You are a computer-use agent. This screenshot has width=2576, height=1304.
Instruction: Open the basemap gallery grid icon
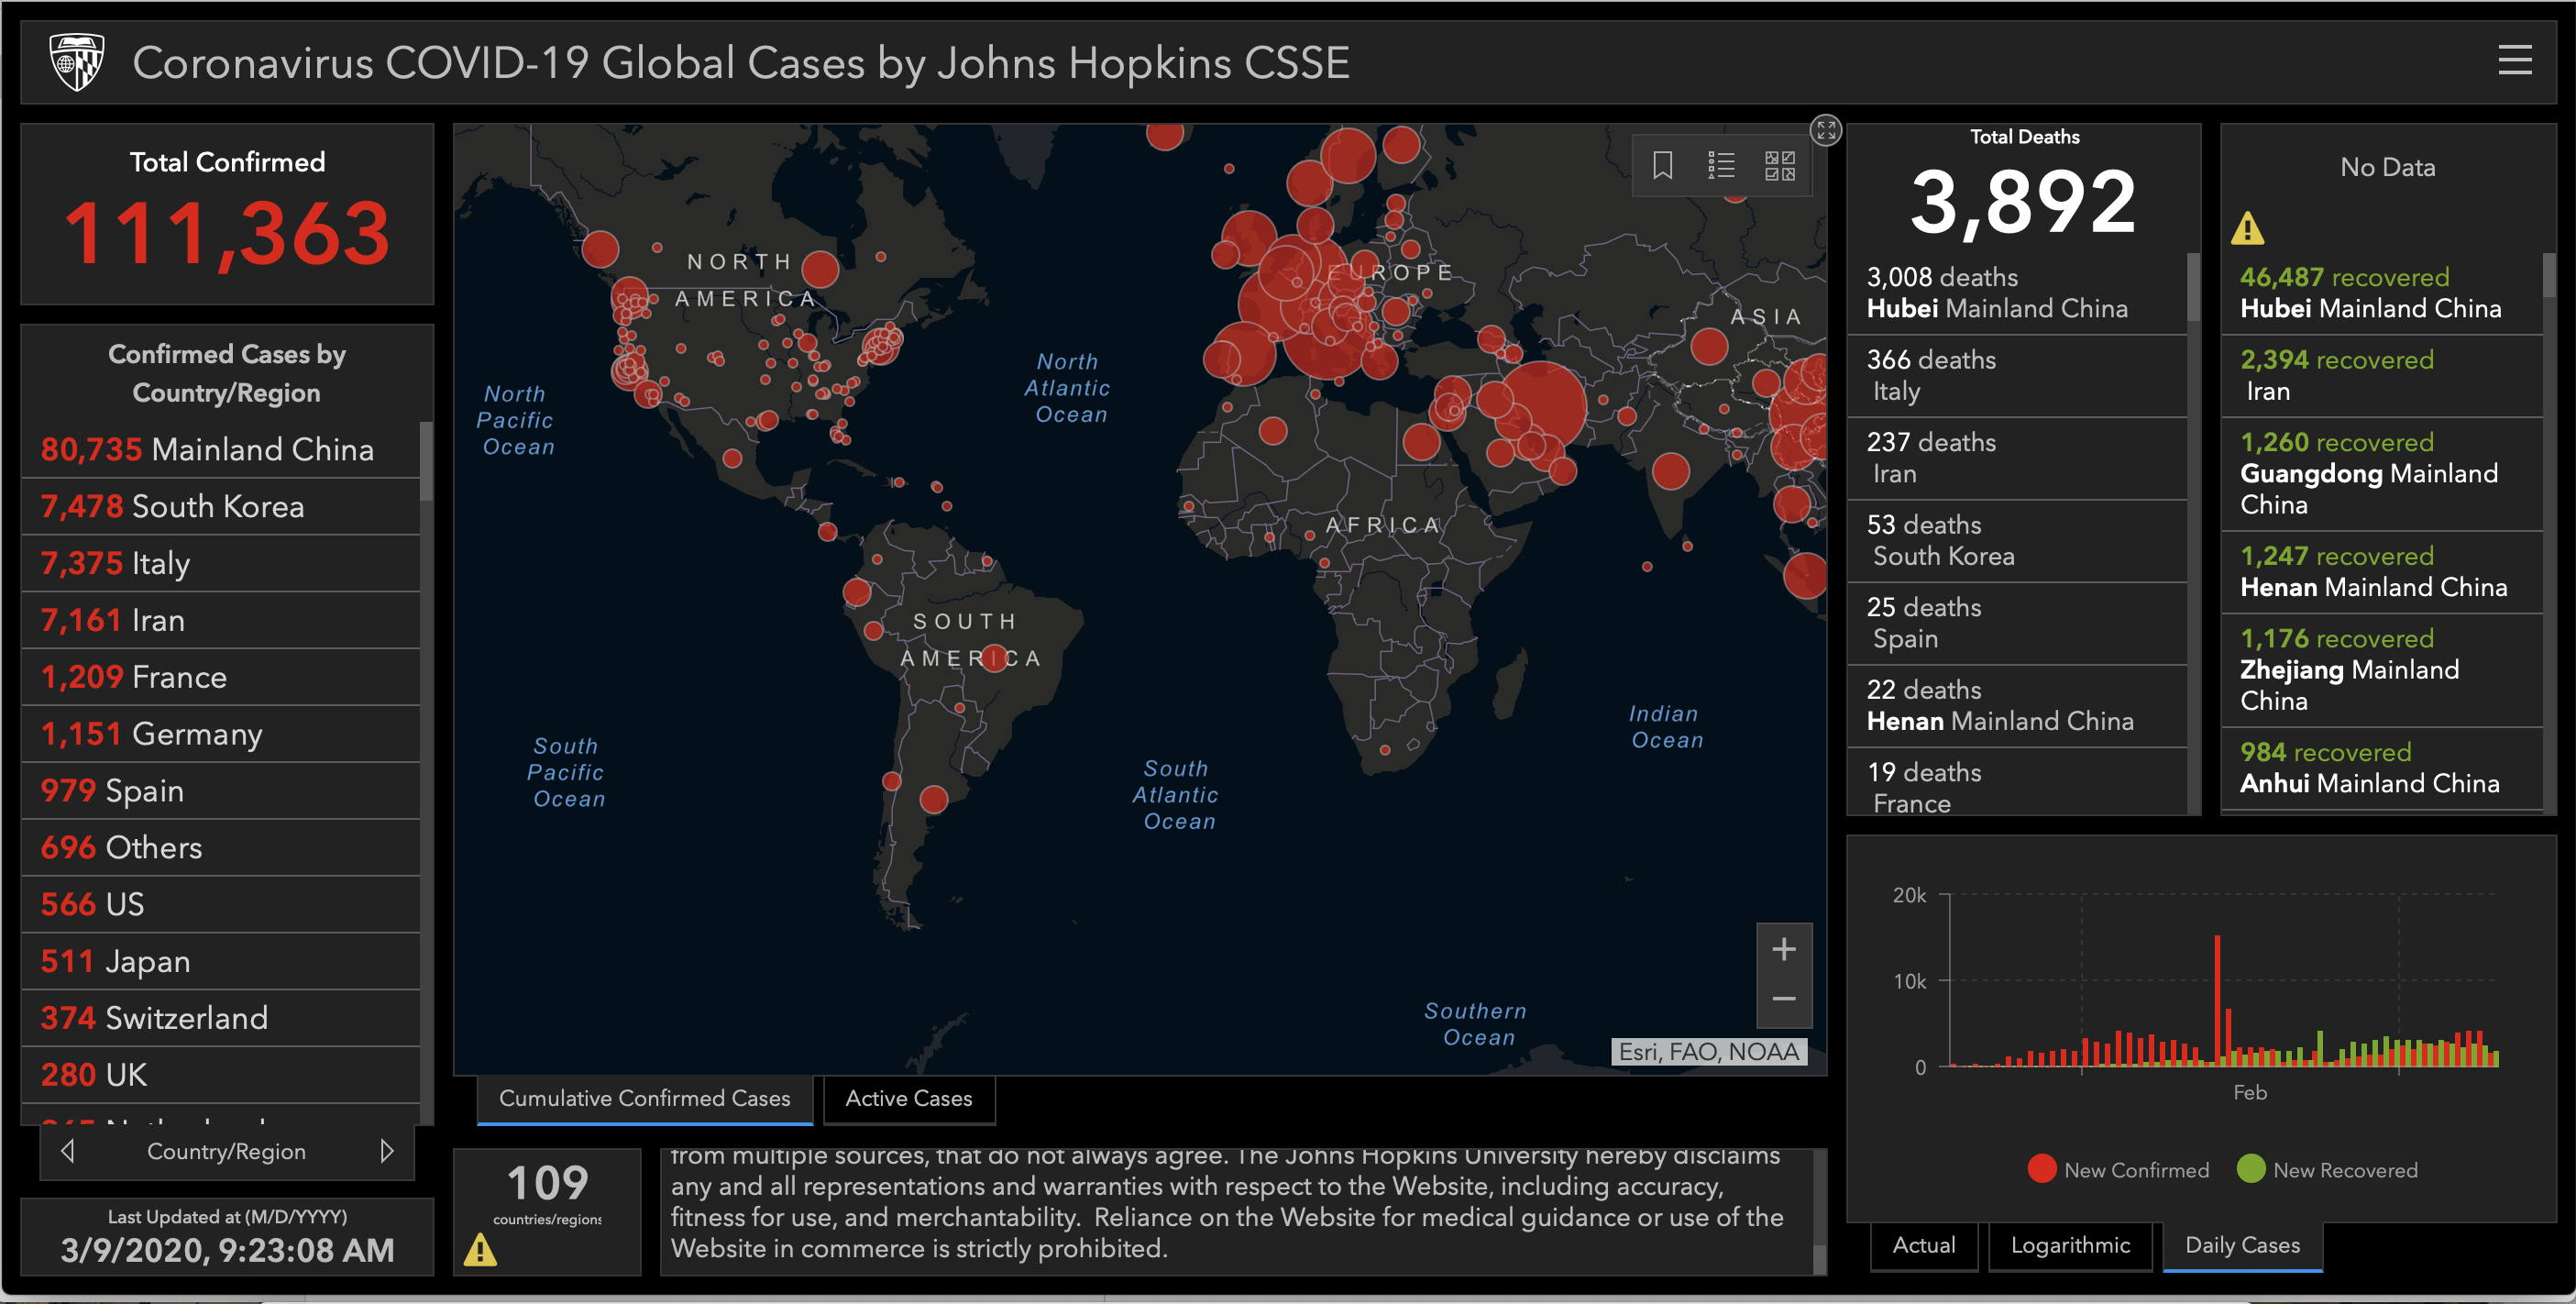[1780, 165]
